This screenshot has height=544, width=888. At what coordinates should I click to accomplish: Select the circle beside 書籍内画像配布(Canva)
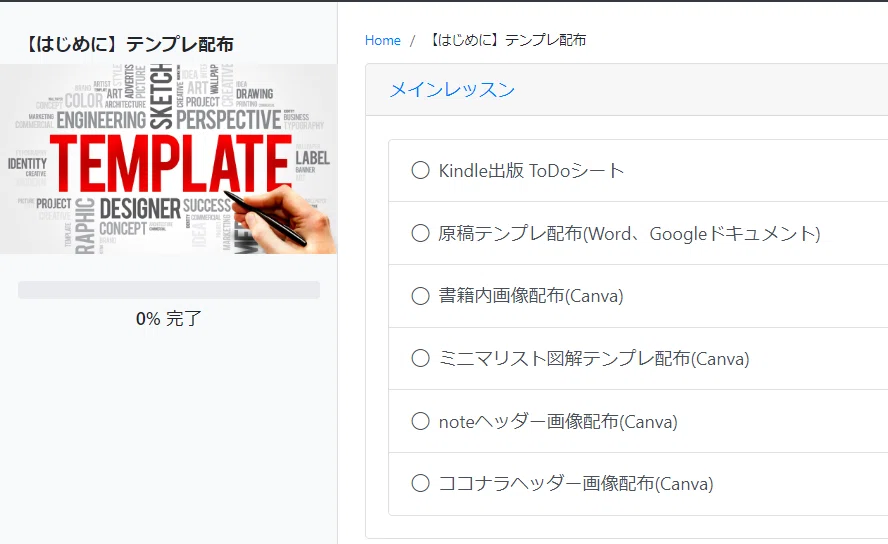420,295
